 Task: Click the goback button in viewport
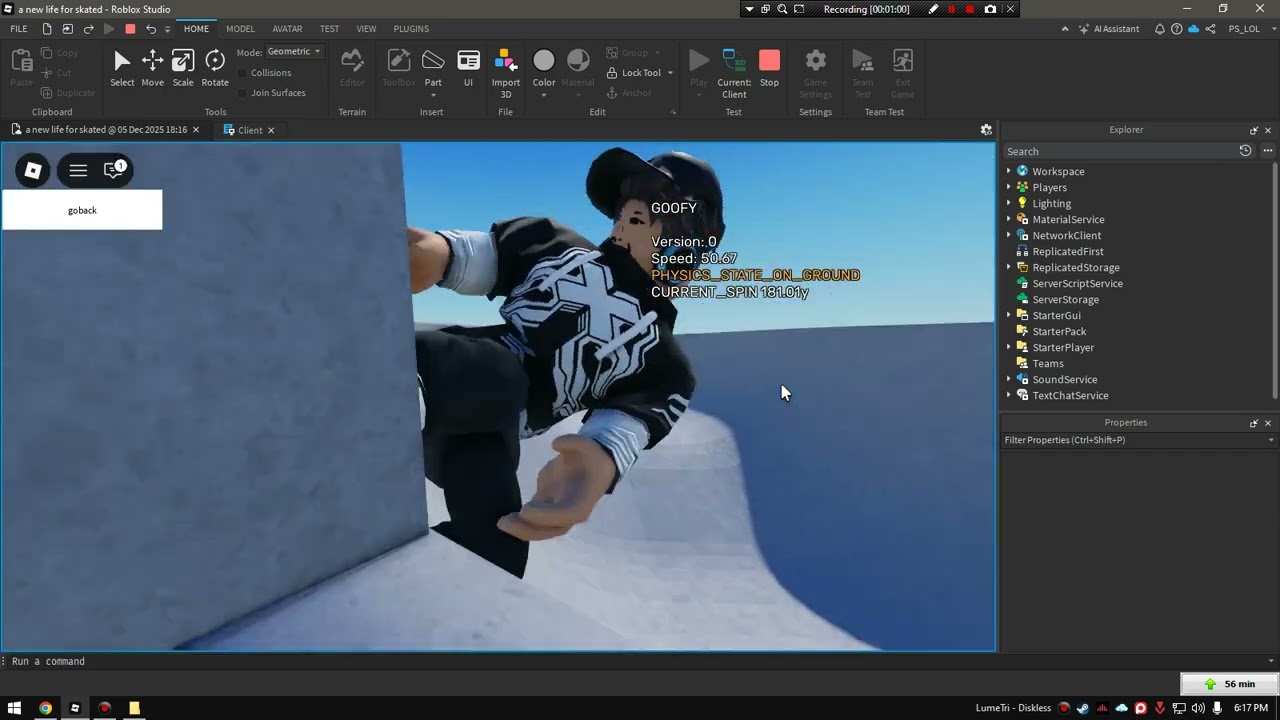(x=82, y=210)
